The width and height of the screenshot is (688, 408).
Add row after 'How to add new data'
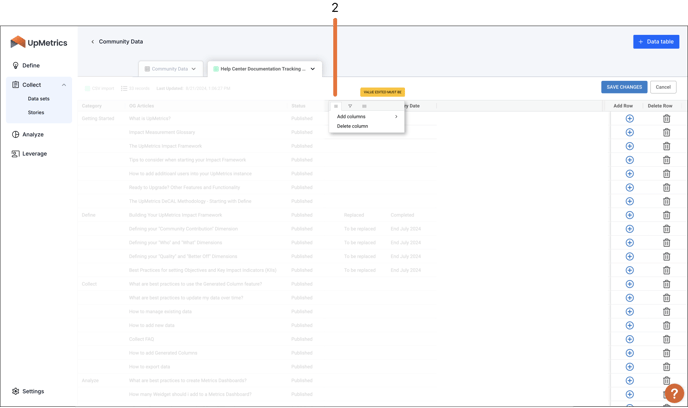point(630,325)
